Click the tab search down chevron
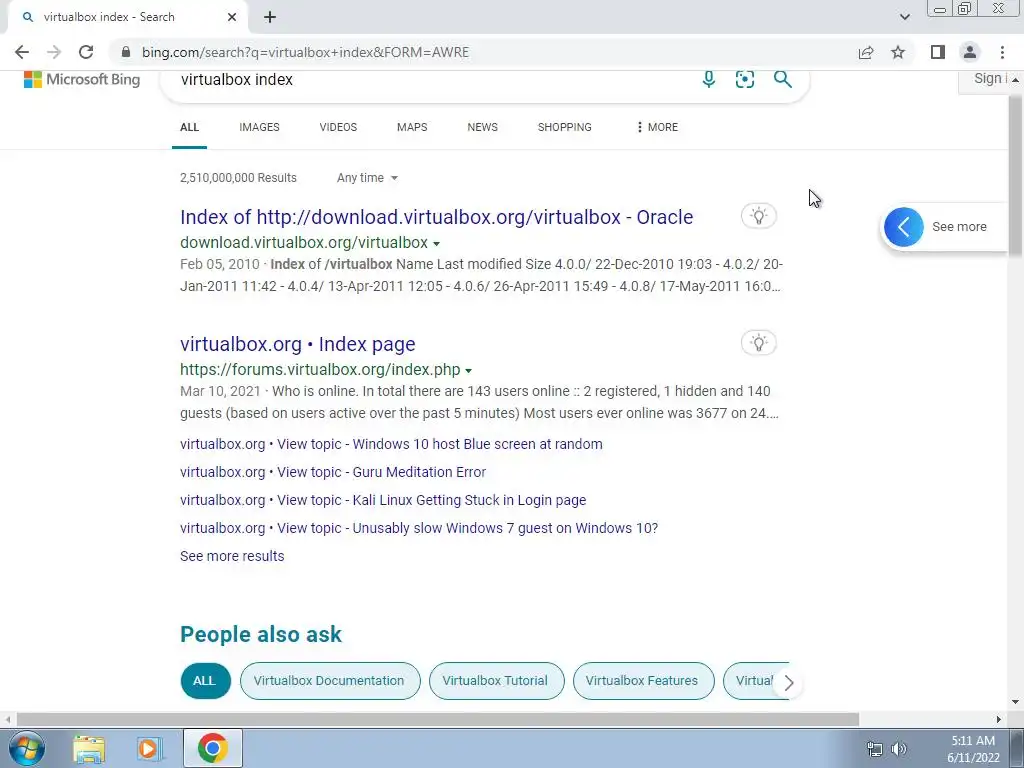Image resolution: width=1024 pixels, height=768 pixels. [x=904, y=17]
